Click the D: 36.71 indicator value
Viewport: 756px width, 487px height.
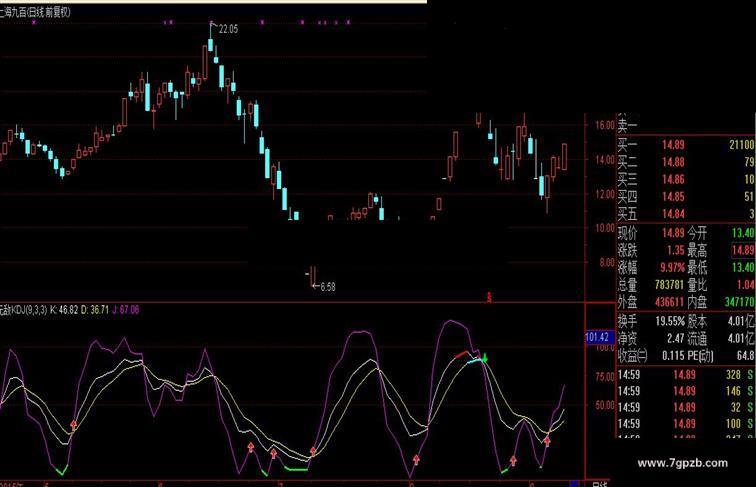click(x=94, y=310)
